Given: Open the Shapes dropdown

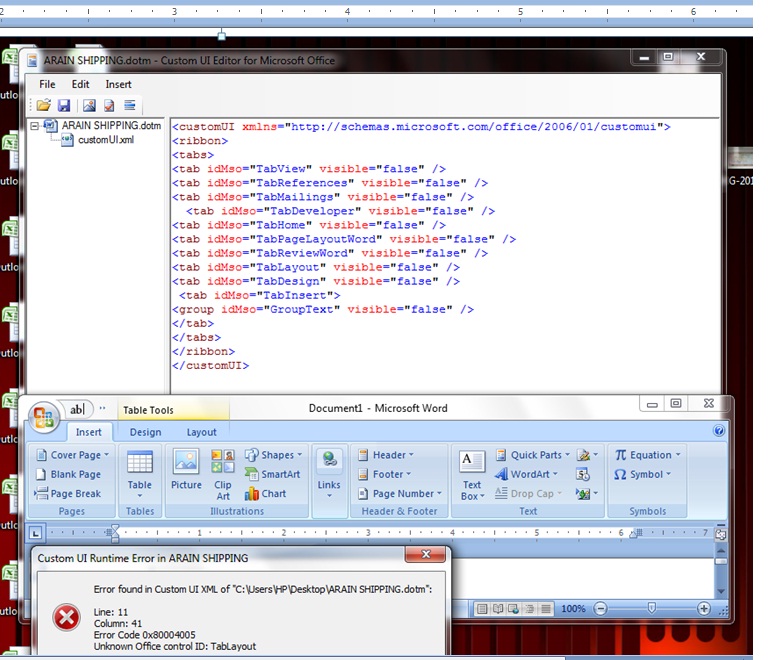Looking at the screenshot, I should tap(273, 455).
